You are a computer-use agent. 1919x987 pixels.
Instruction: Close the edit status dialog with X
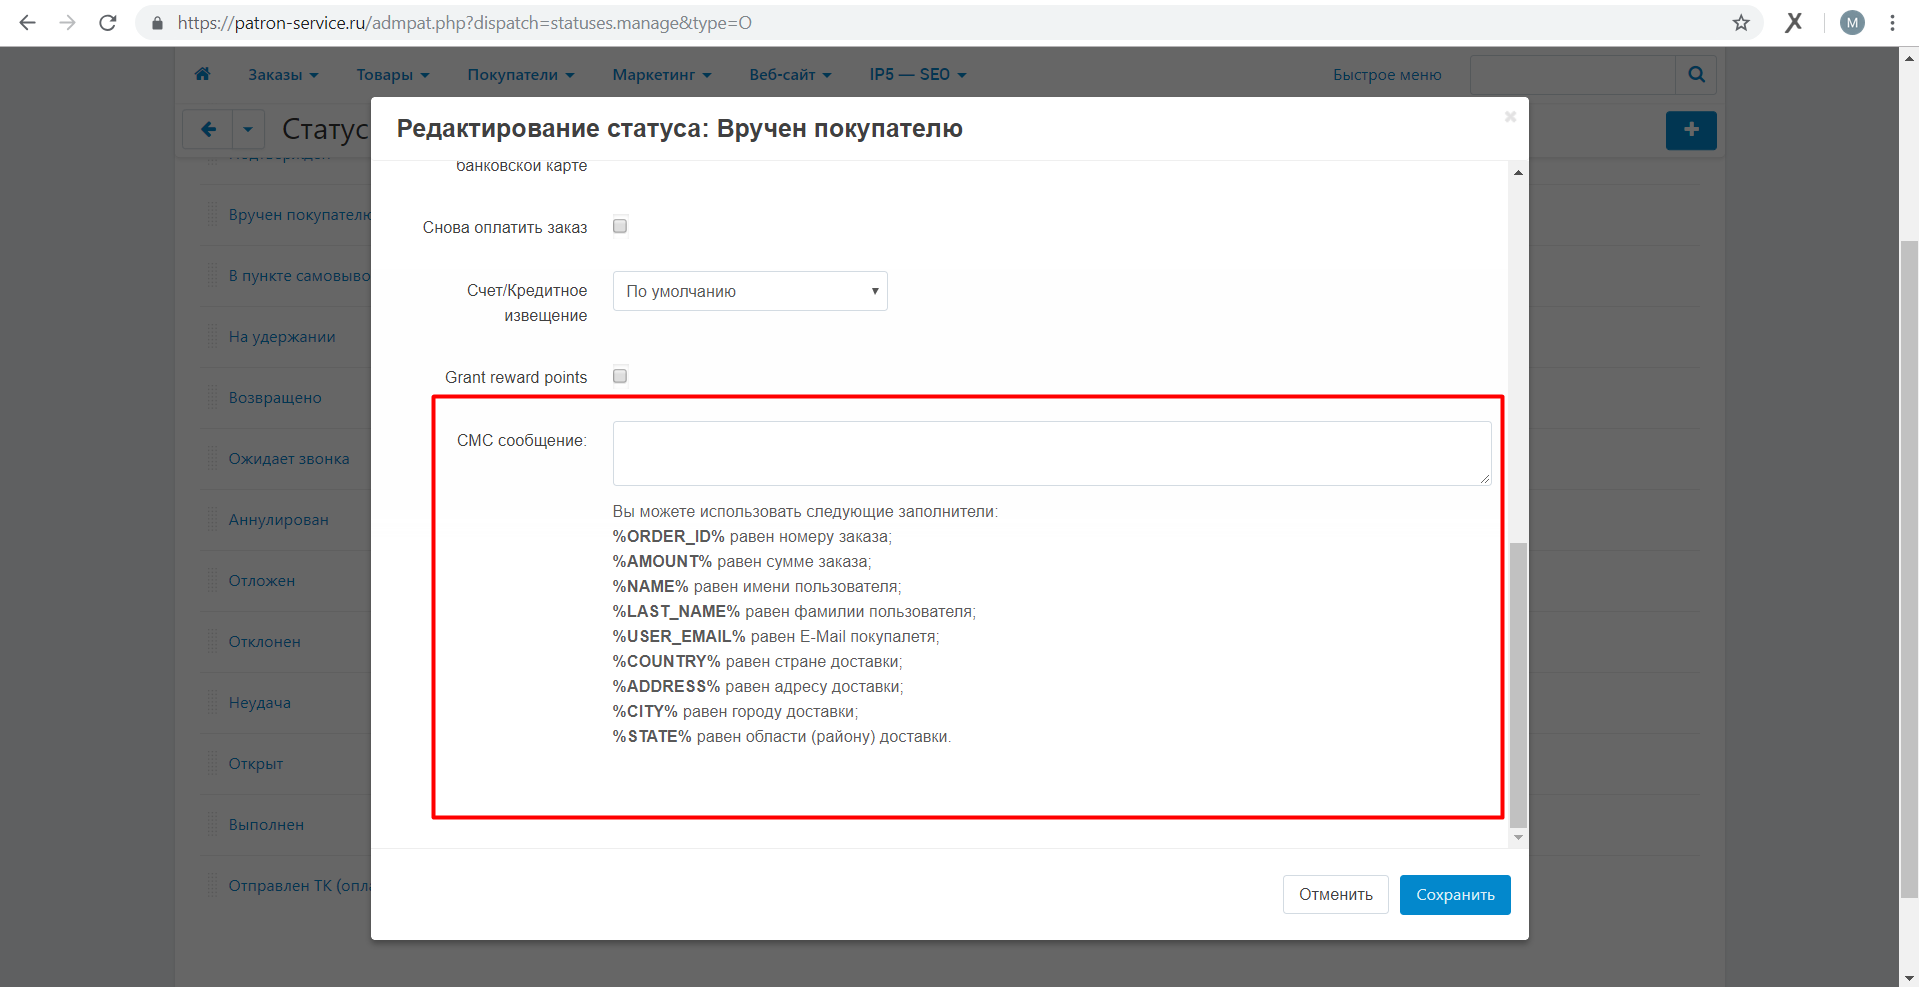click(x=1510, y=117)
